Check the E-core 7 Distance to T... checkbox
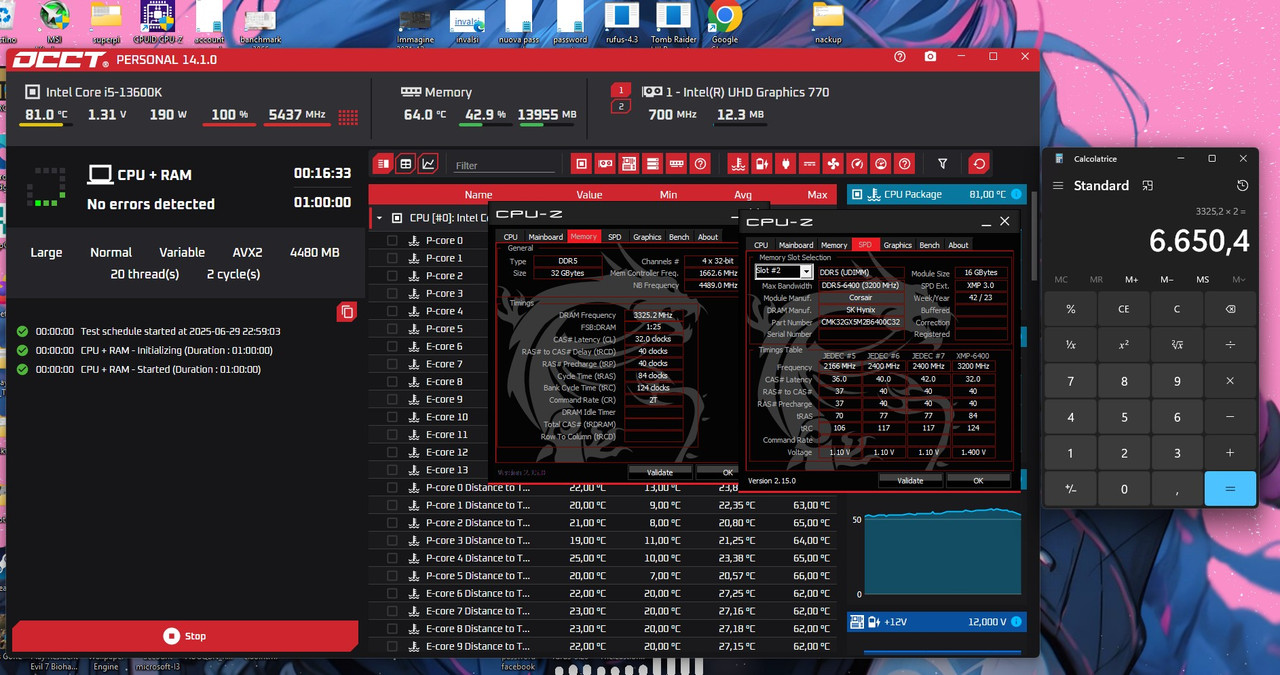Viewport: 1280px width, 675px height. 392,611
